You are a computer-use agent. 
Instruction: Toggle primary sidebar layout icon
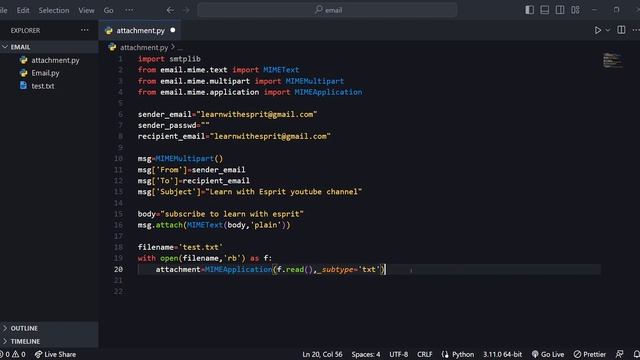tap(529, 10)
